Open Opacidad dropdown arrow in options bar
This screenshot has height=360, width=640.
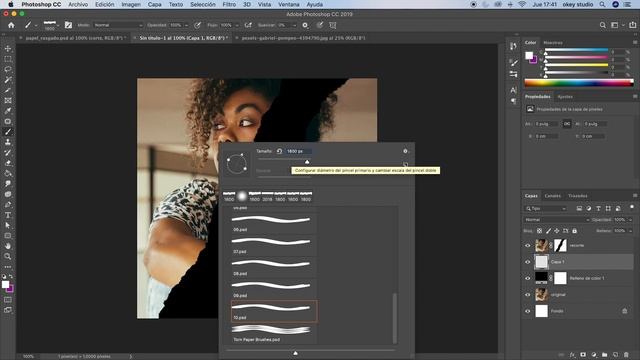187,25
